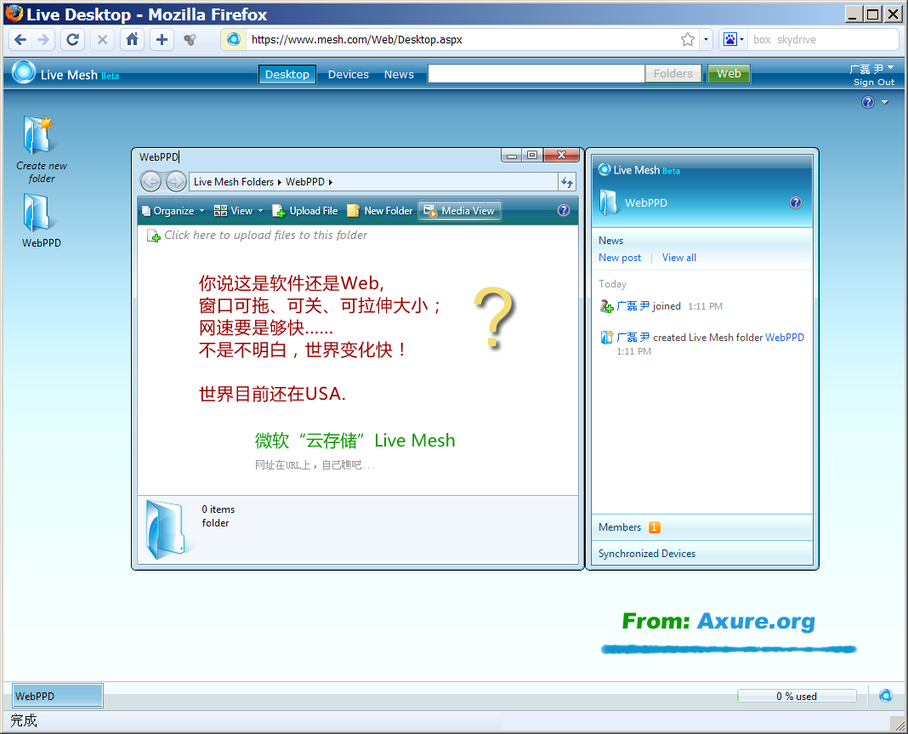Click help icon in WebPPD folder toolbar
This screenshot has width=908, height=734.
click(x=564, y=211)
